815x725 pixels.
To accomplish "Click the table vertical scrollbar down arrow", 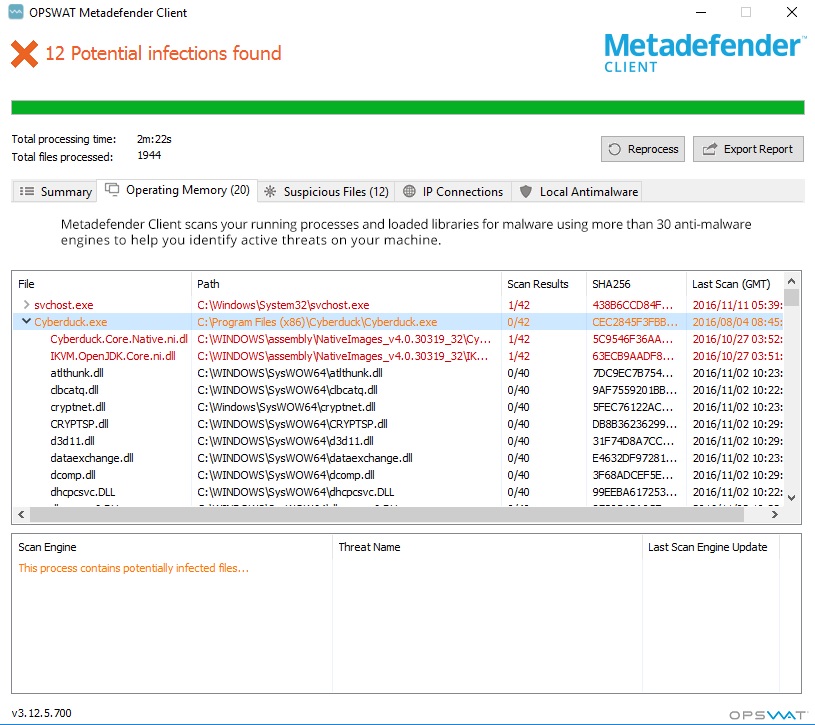I will pos(792,497).
